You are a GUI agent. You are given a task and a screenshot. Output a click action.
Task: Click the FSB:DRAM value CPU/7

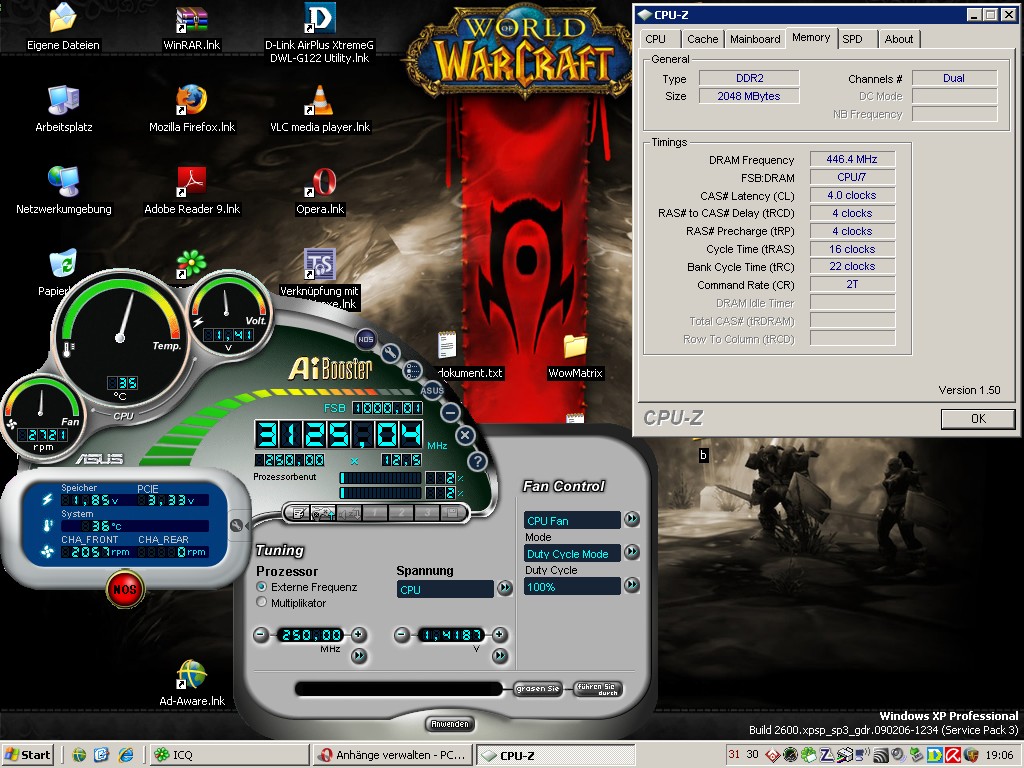pos(852,177)
